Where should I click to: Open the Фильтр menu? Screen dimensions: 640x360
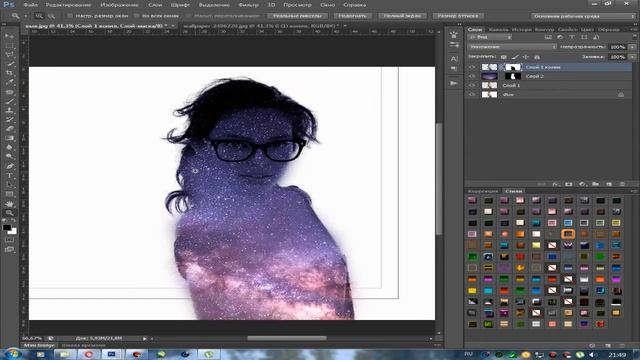point(248,5)
